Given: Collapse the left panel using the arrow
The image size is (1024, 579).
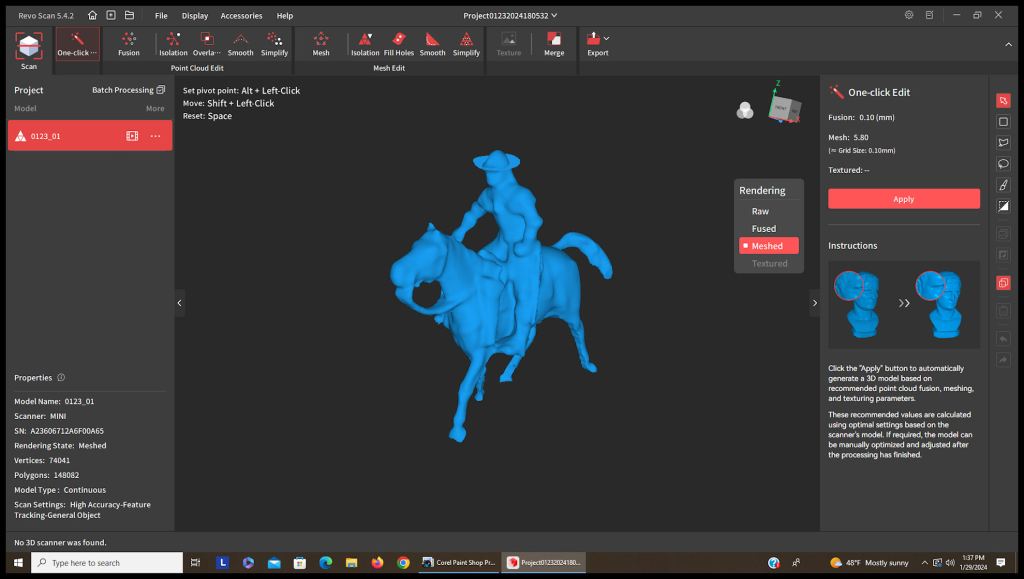Looking at the screenshot, I should [x=180, y=303].
